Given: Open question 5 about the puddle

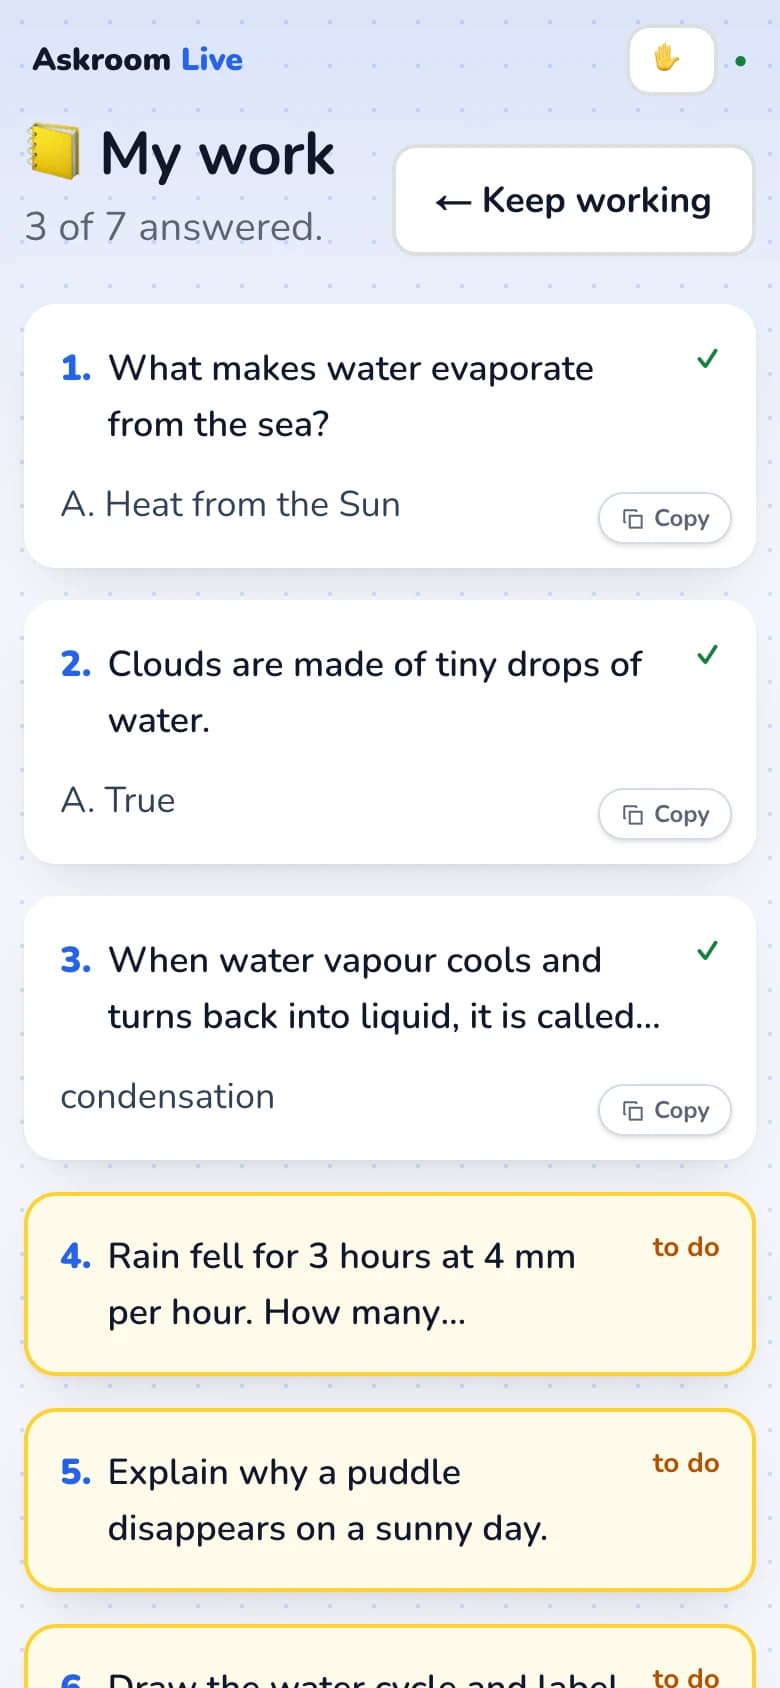Looking at the screenshot, I should point(390,1500).
